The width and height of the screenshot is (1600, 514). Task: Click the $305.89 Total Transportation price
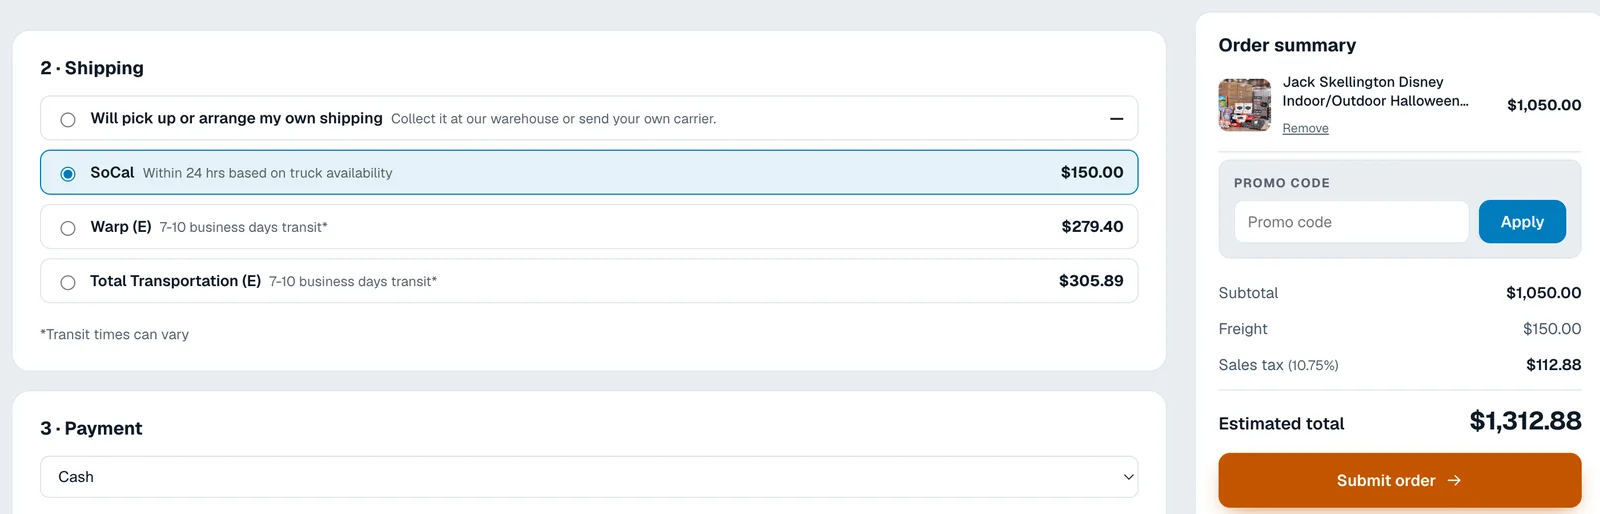coord(1091,281)
